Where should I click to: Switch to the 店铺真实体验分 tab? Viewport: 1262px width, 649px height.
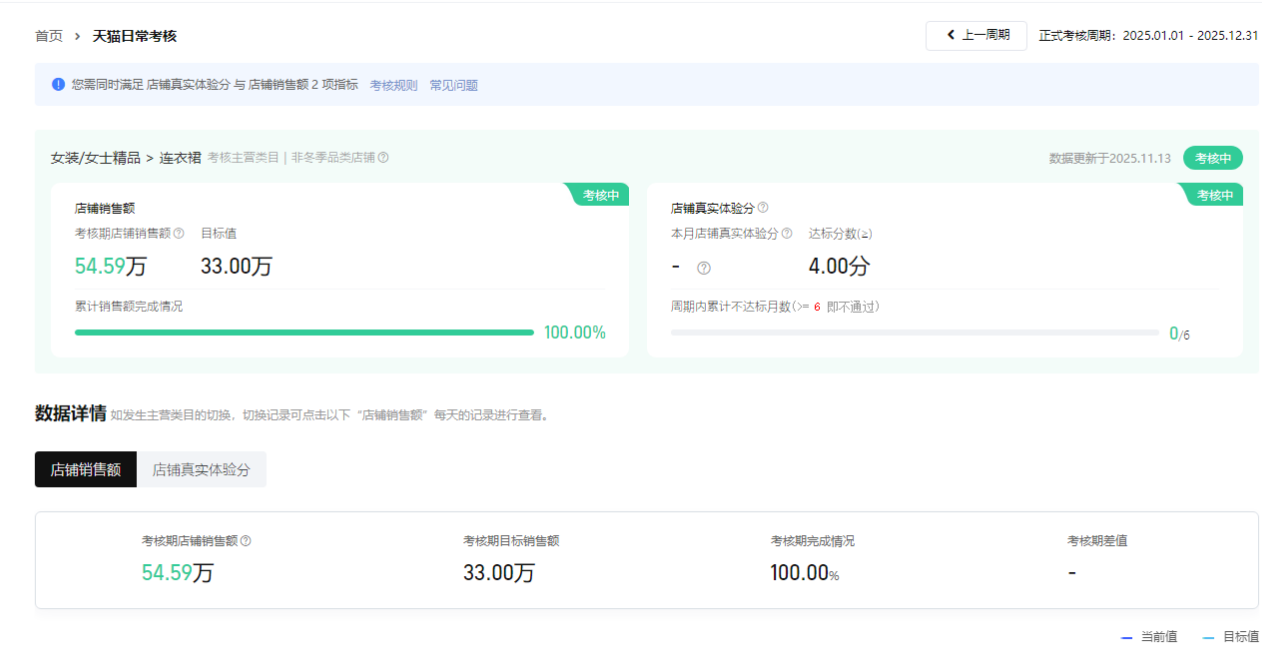click(201, 469)
